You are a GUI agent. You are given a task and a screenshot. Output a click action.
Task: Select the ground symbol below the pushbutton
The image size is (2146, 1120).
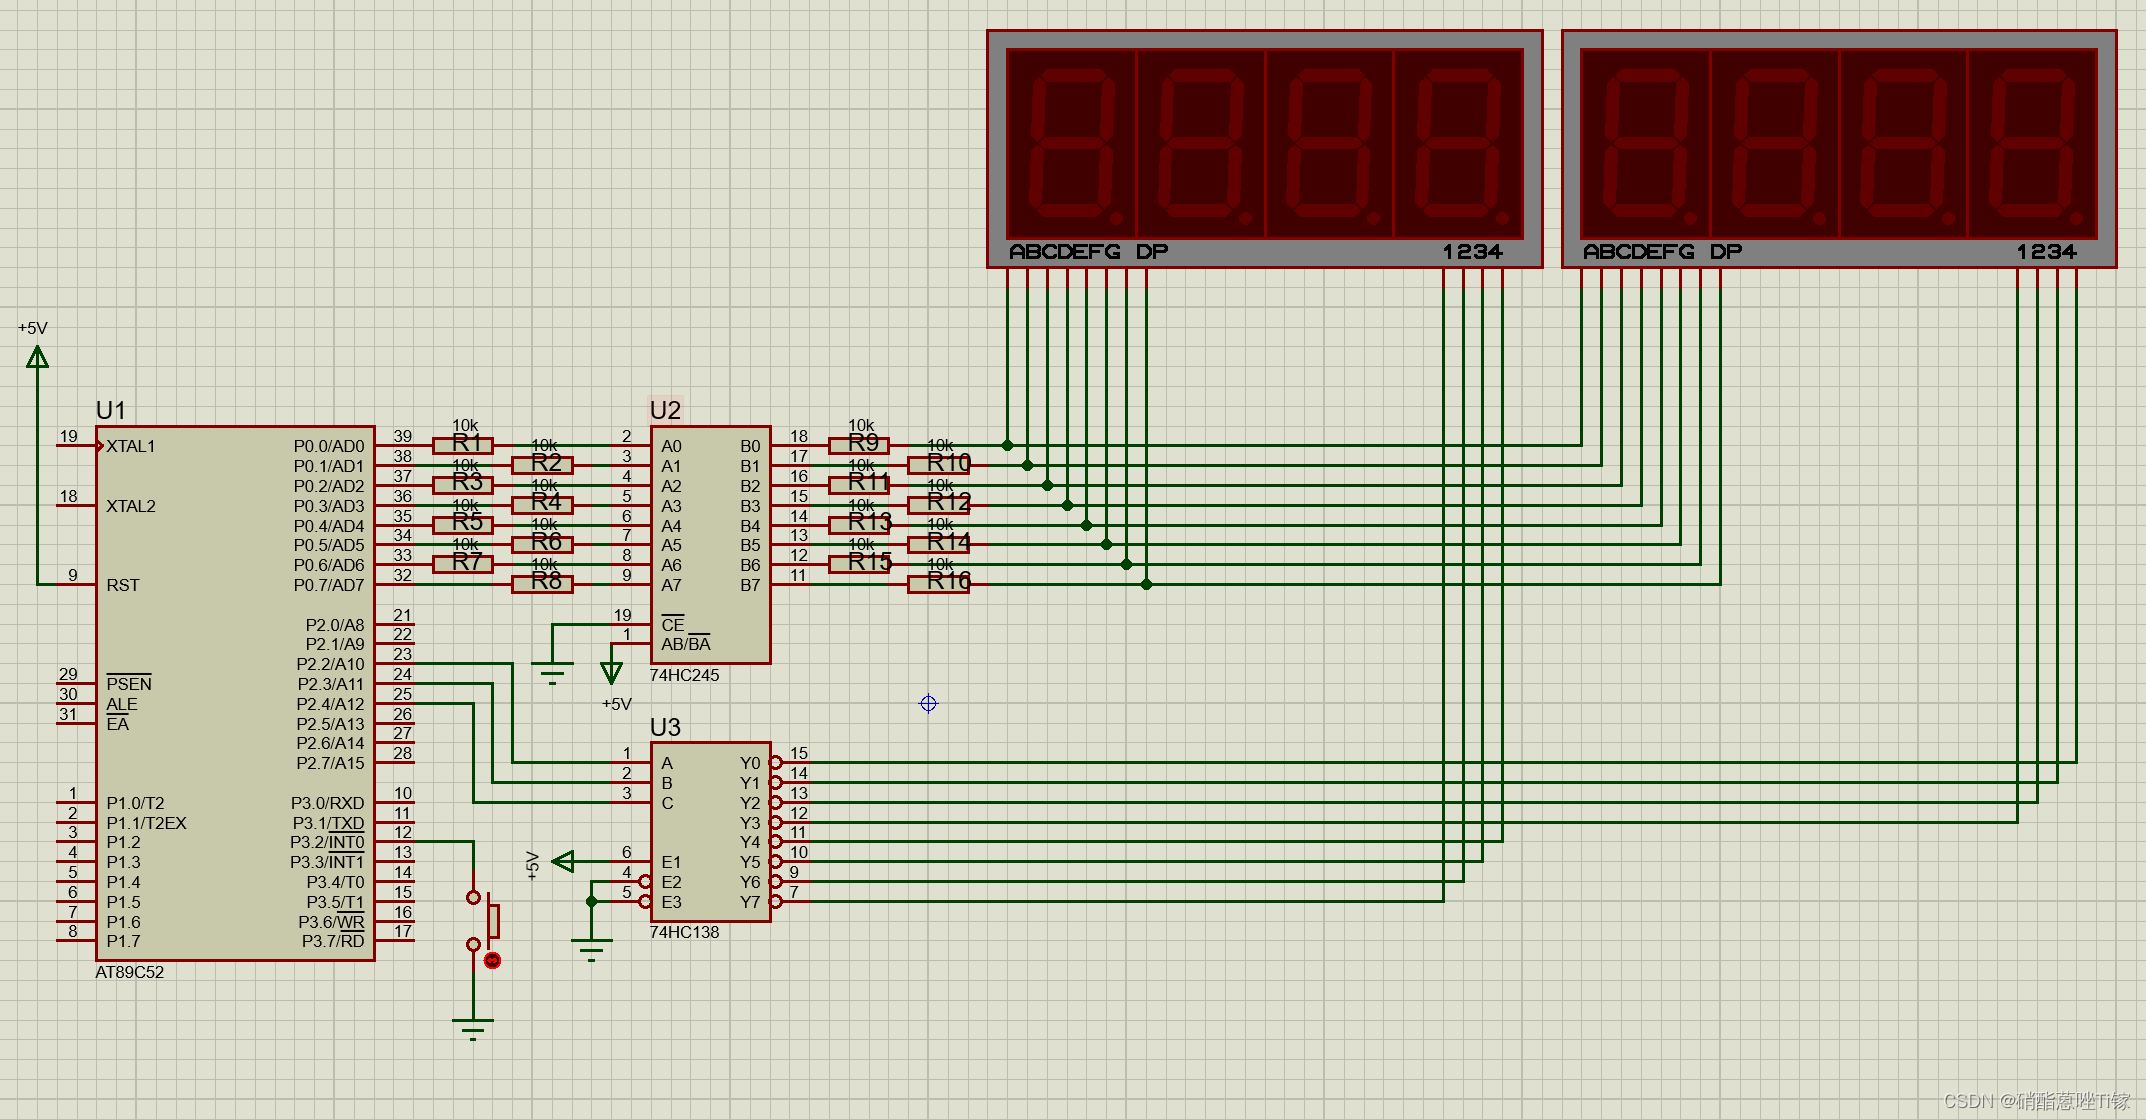pos(472,1027)
